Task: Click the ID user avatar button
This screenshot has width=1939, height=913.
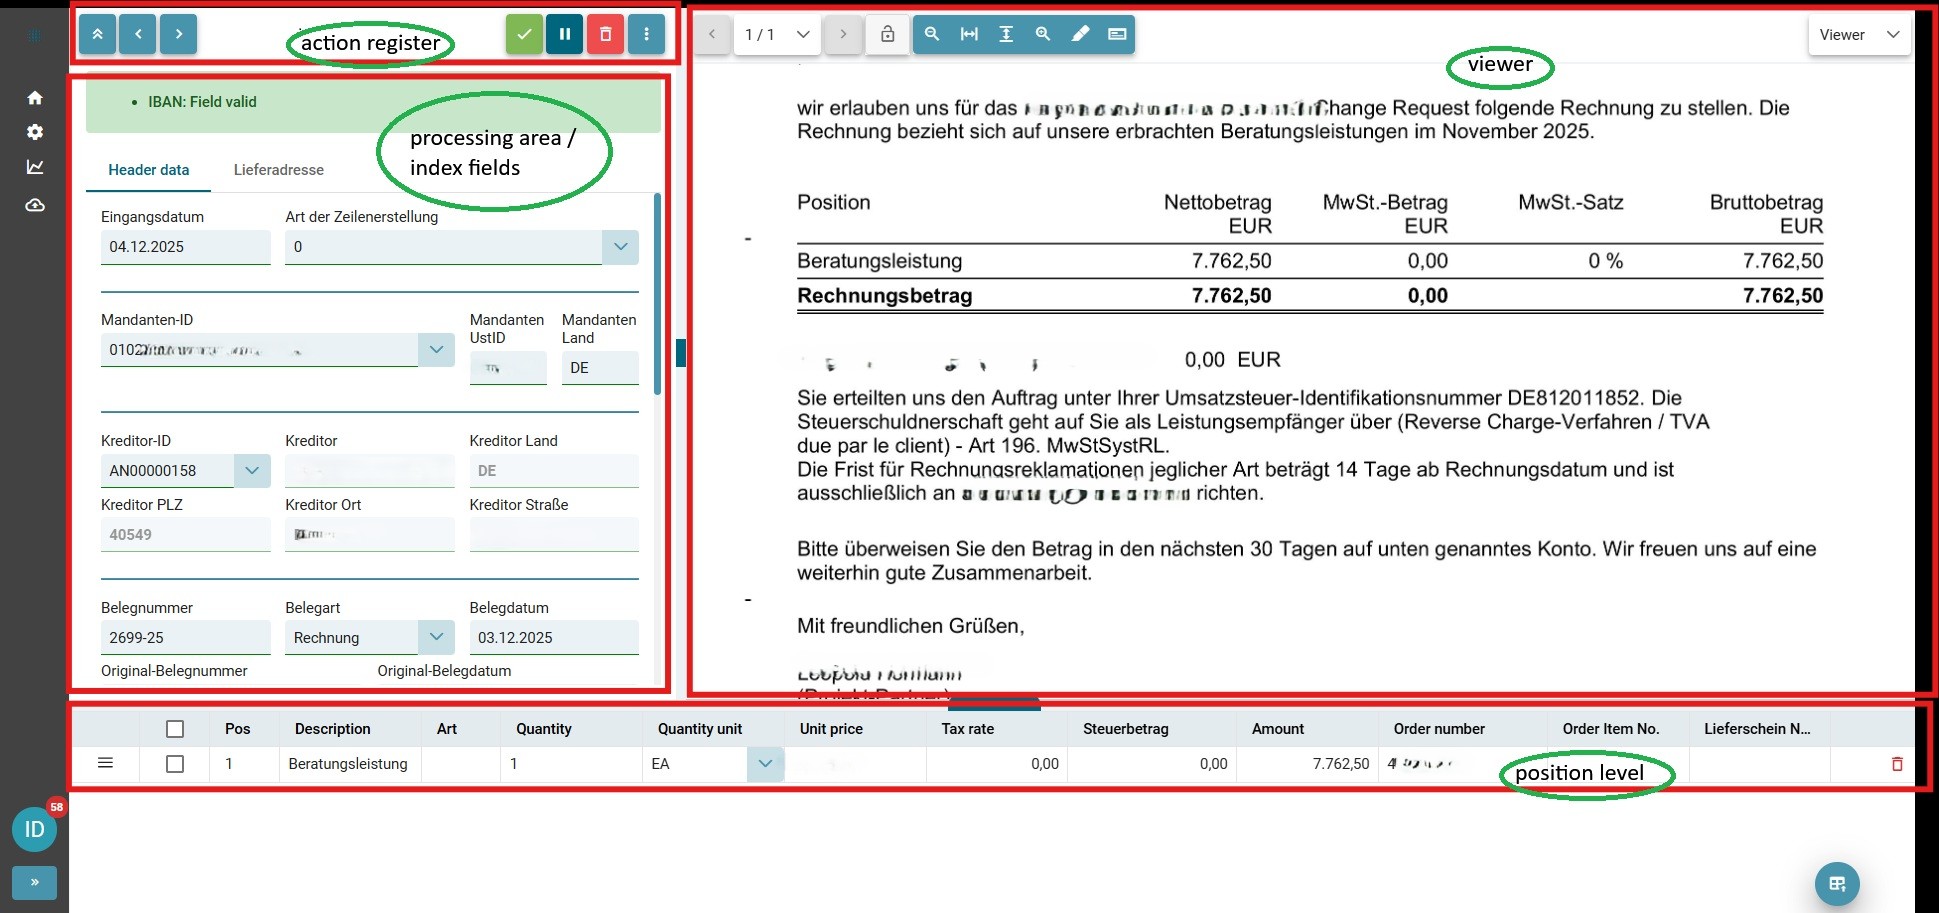Action: (34, 829)
